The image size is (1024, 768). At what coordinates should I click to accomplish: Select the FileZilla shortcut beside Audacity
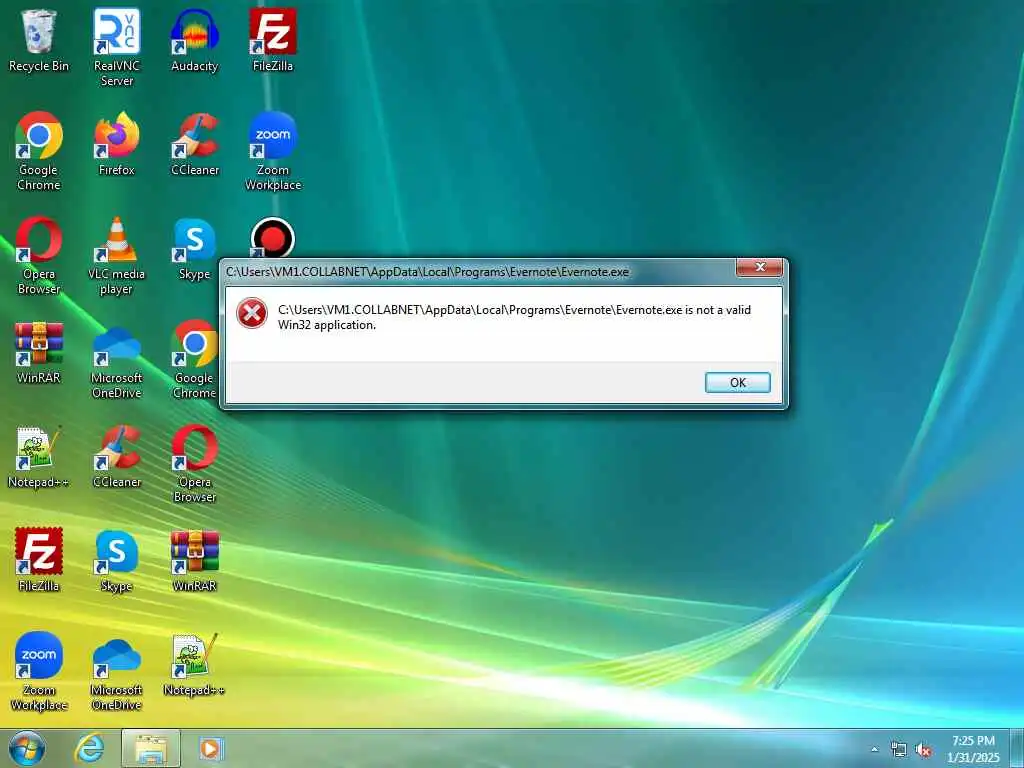click(273, 40)
